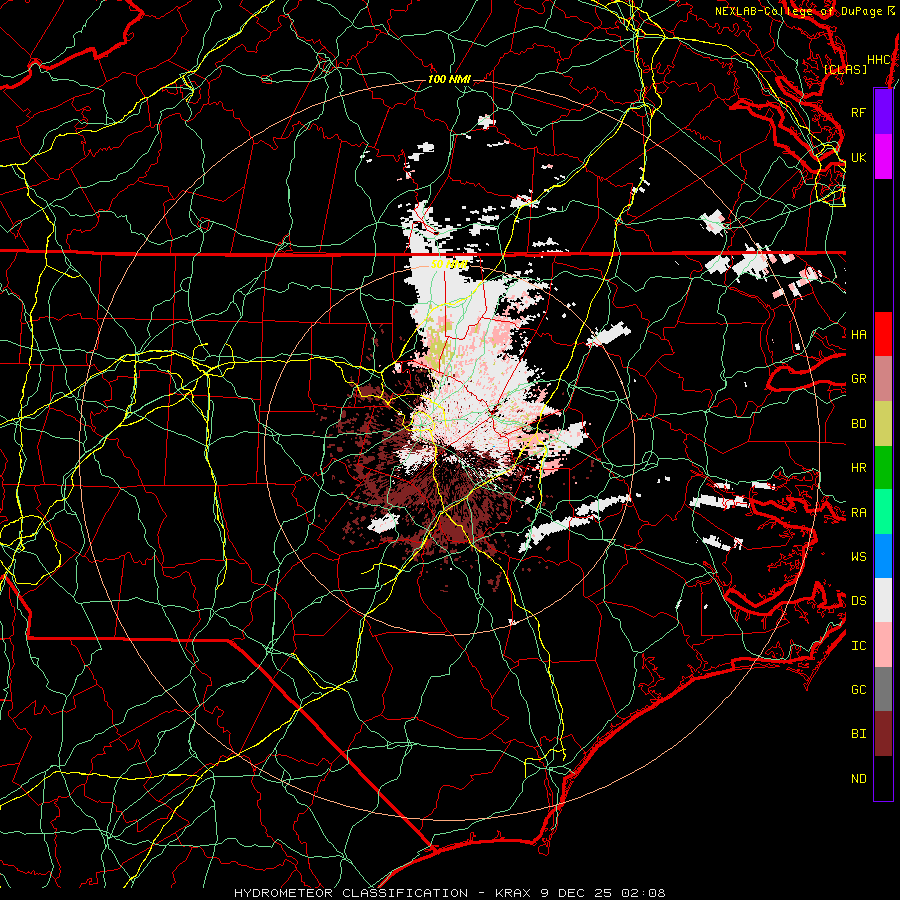Pick the brown BI legend swatch

pyautogui.click(x=883, y=734)
